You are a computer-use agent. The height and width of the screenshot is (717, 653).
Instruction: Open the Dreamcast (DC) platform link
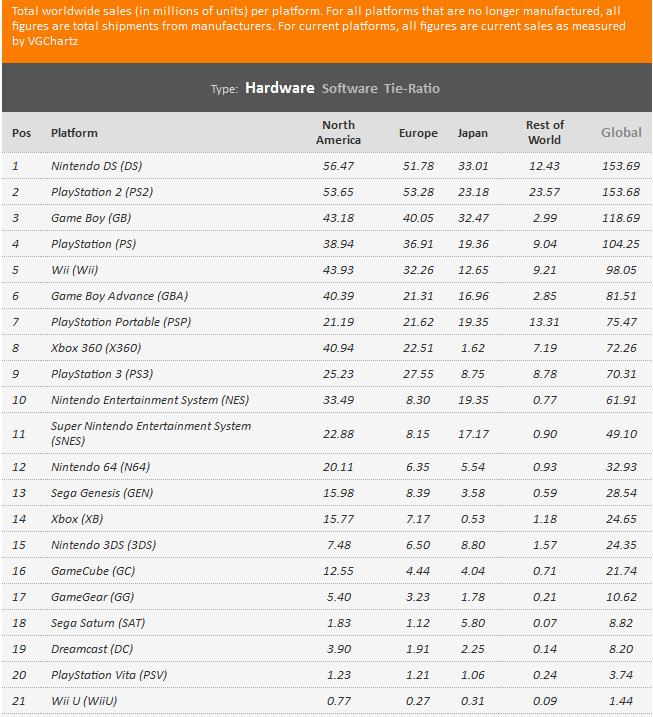click(x=92, y=650)
